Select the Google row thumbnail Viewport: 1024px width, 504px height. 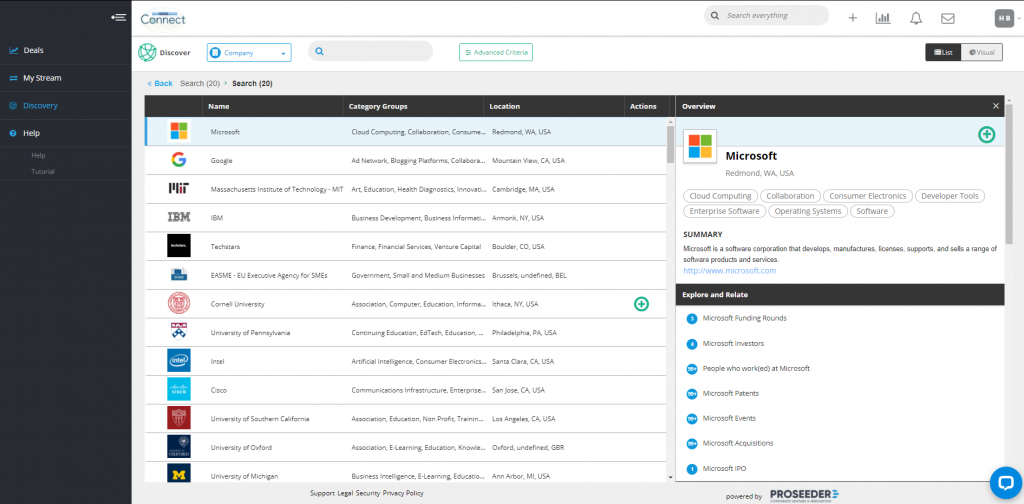tap(178, 160)
